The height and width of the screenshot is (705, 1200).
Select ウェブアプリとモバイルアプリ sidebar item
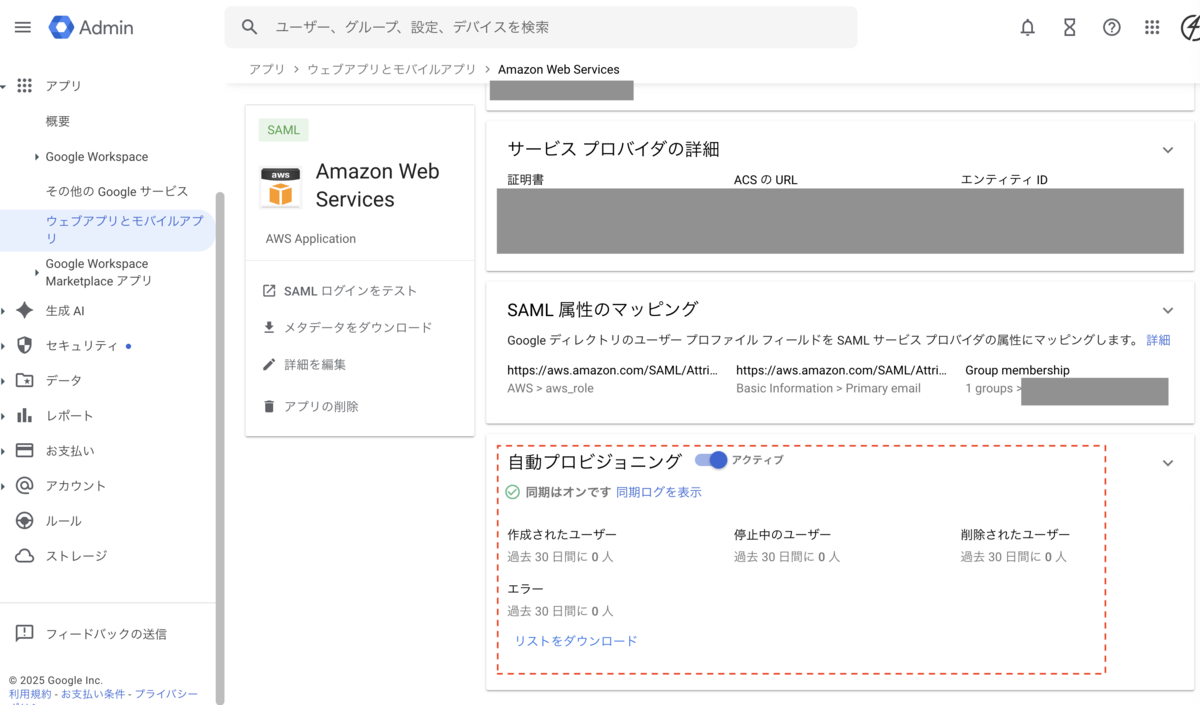(x=107, y=230)
